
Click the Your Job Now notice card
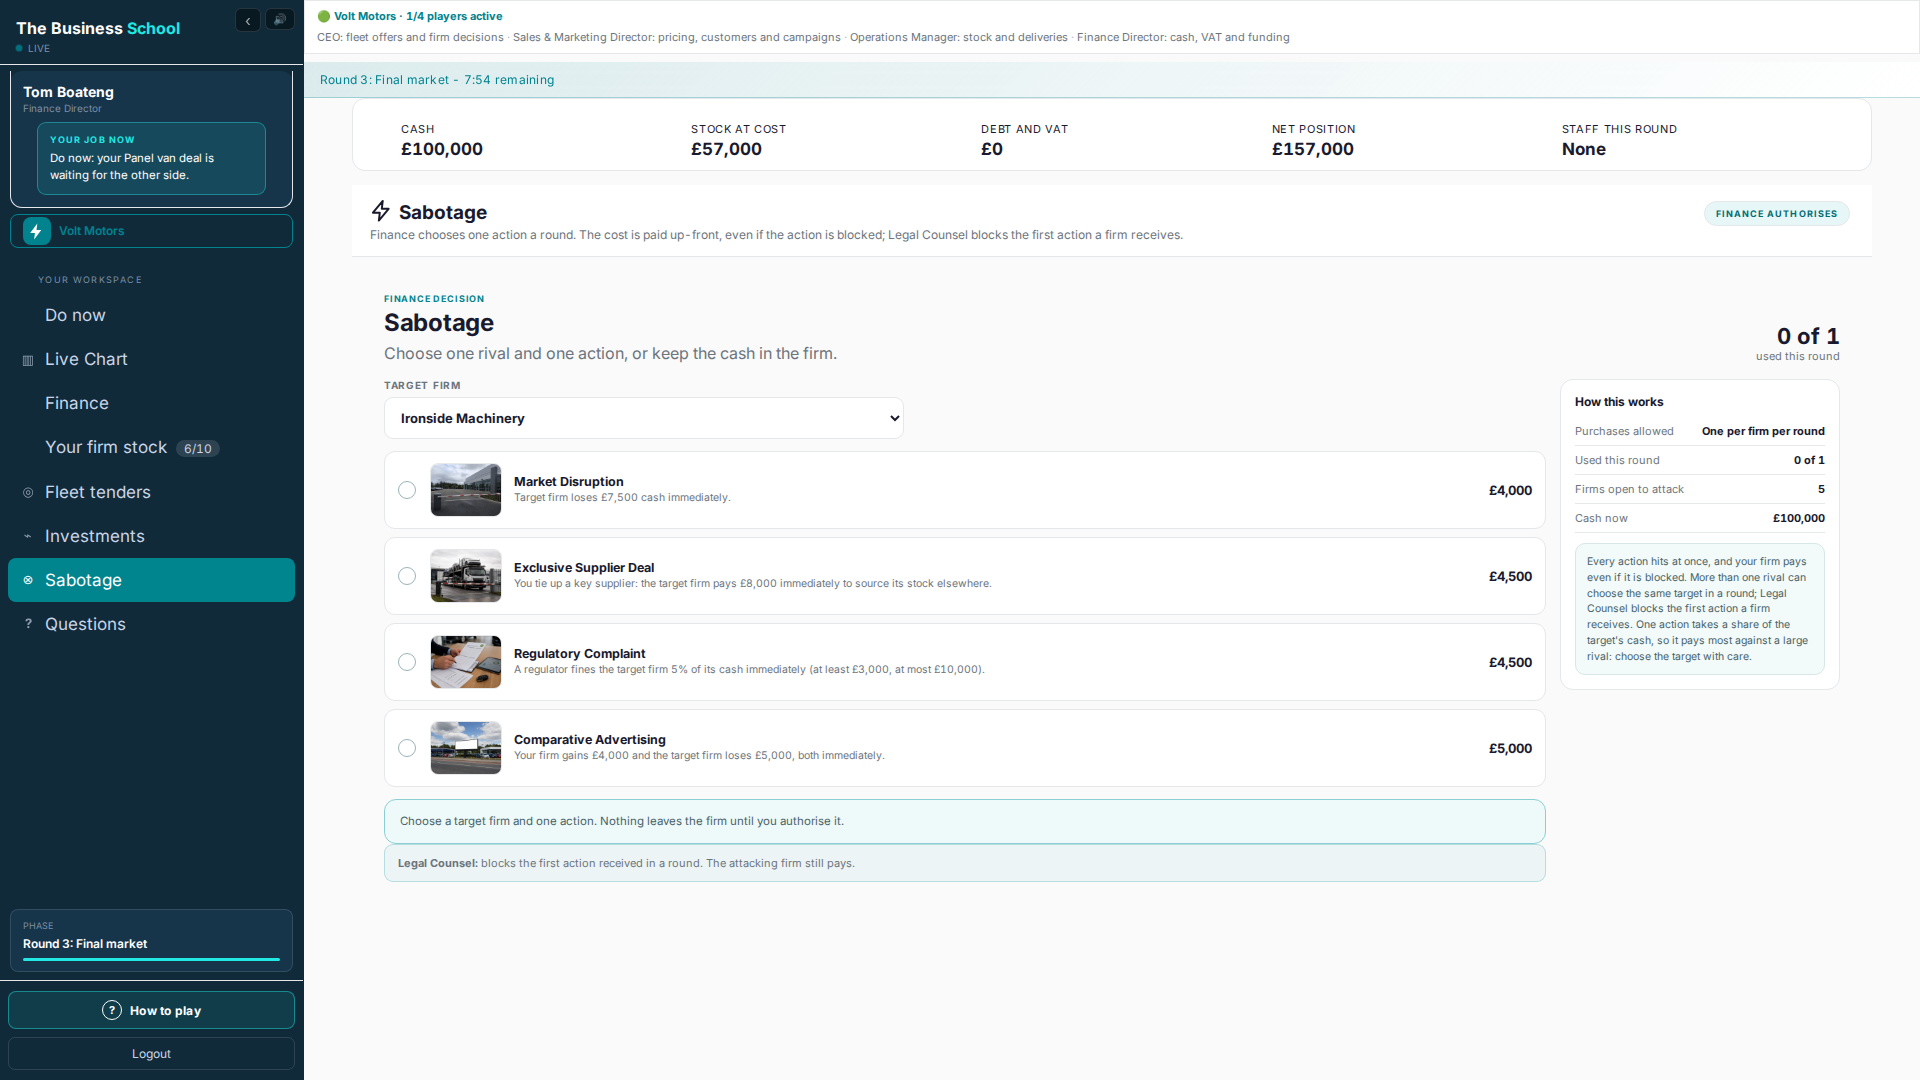click(151, 158)
